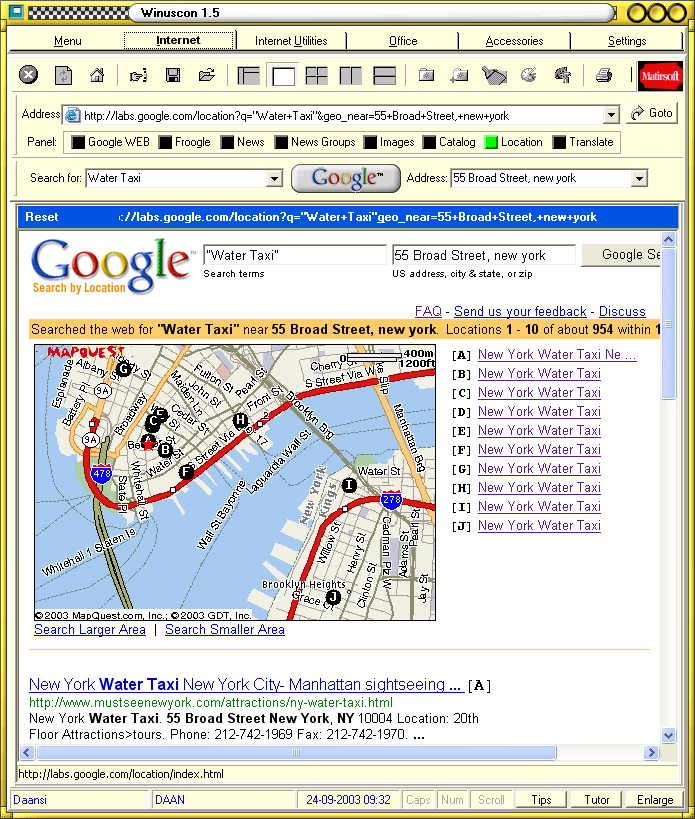
Task: Click the Search Larger Area link
Action: coord(90,629)
